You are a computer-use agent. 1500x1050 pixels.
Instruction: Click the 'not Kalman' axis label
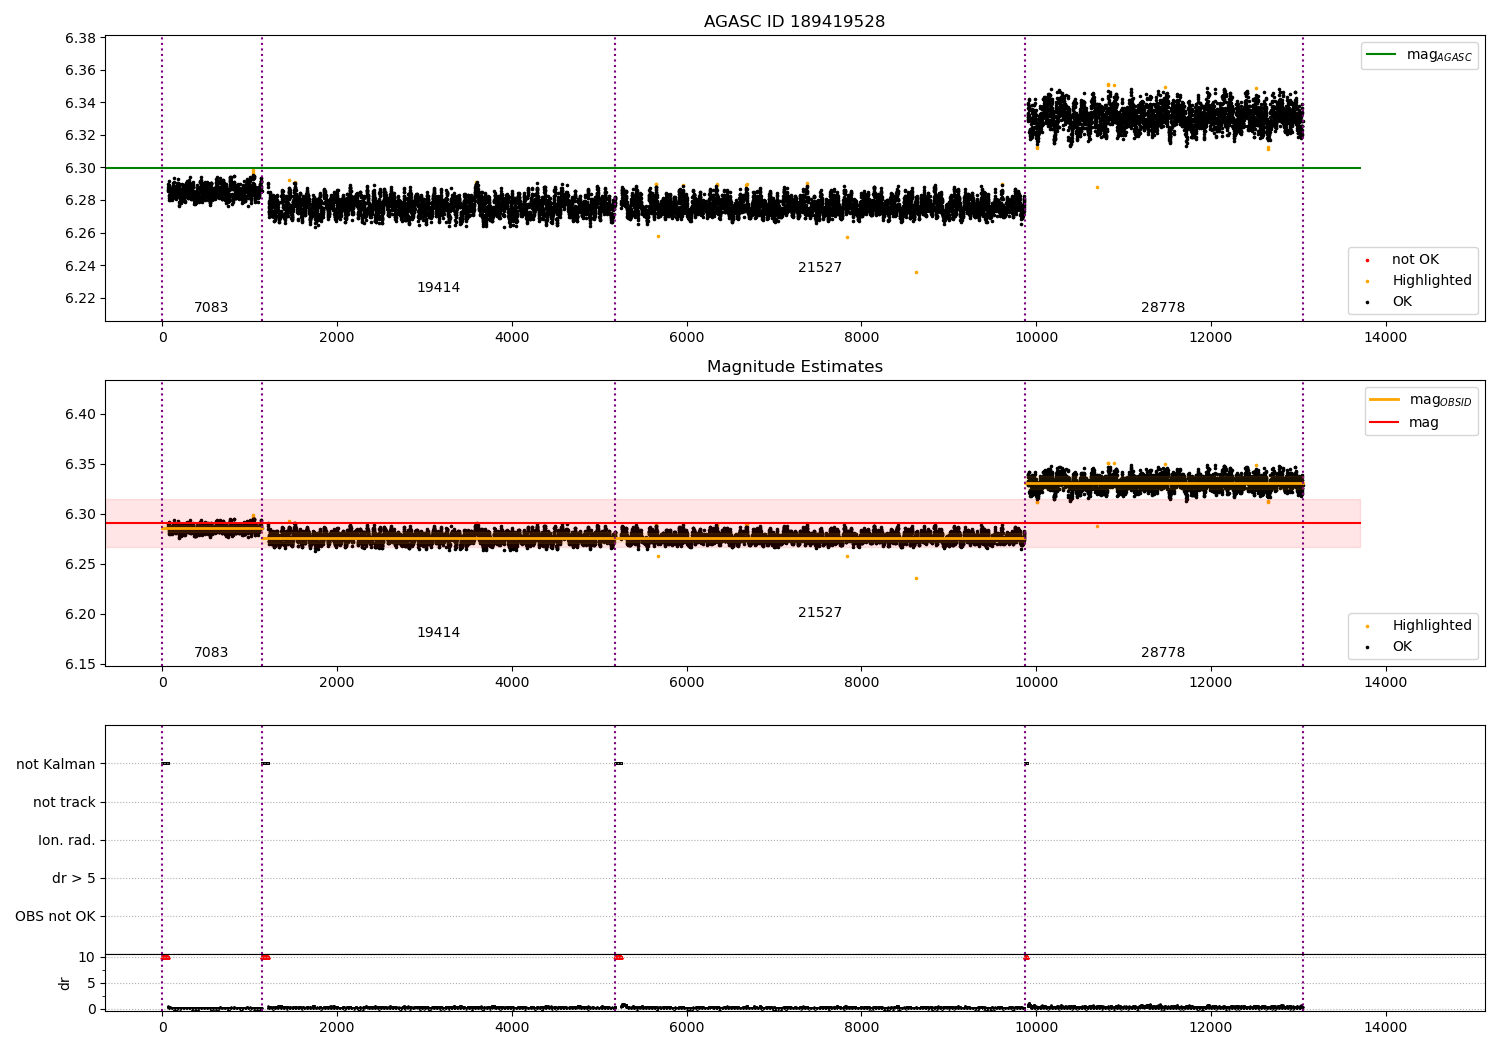(56, 765)
